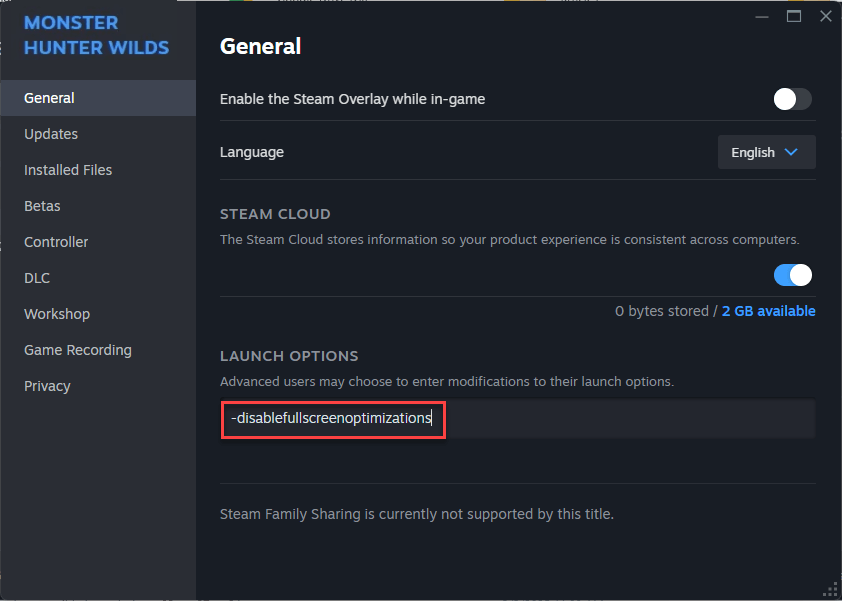Disable the Steam Cloud sync toggle
Image resolution: width=842 pixels, height=601 pixels.
point(792,275)
